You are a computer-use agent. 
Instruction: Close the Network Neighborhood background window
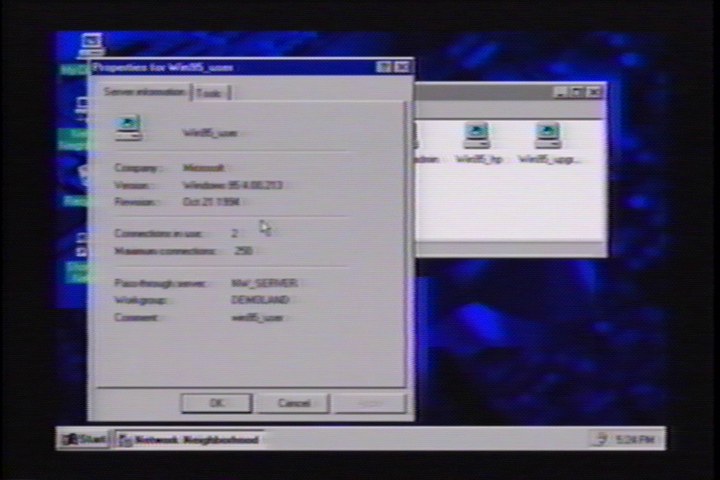595,92
